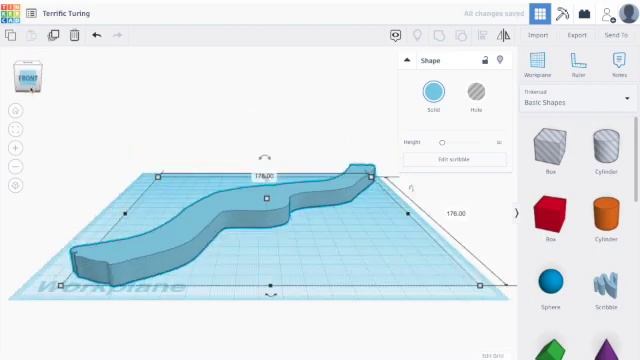
Task: Toggle notes visibility lightbulb icon
Action: click(x=417, y=35)
